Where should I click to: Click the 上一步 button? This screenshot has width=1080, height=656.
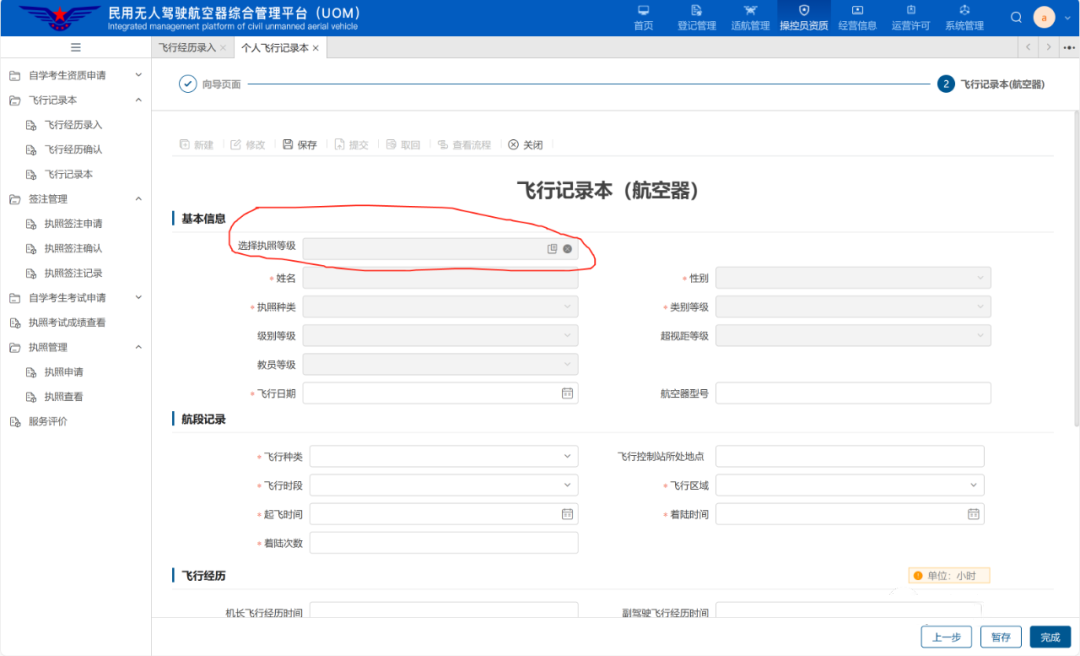[x=946, y=637]
